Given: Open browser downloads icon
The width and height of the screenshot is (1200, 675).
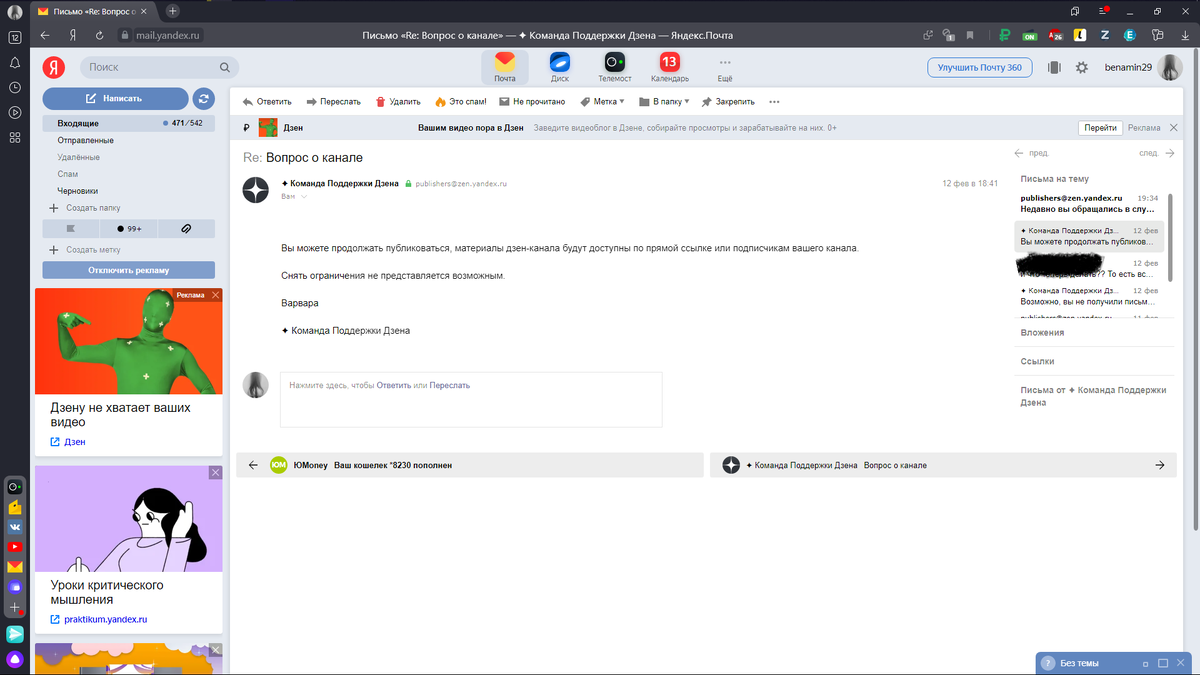Looking at the screenshot, I should (1185, 35).
